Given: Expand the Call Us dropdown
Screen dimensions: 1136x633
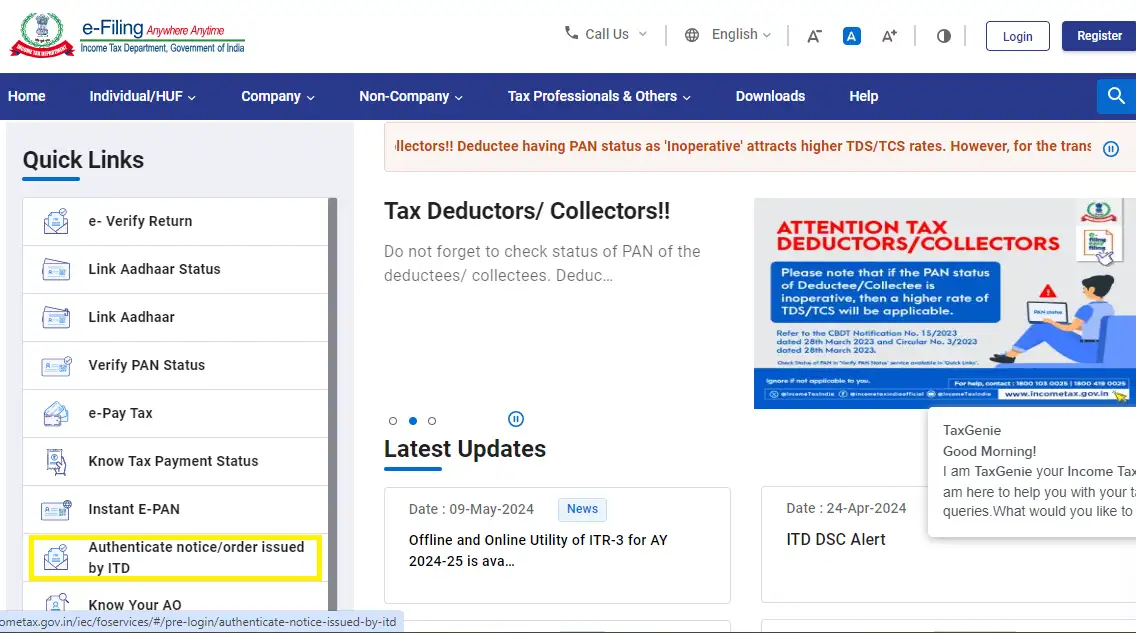Looking at the screenshot, I should coord(605,33).
